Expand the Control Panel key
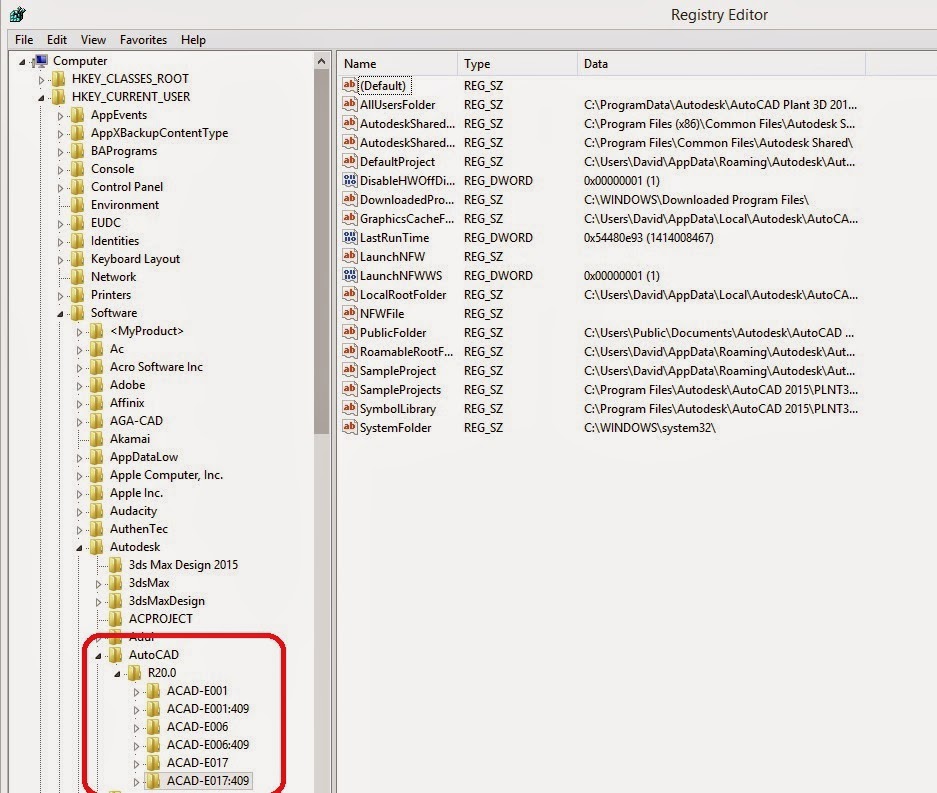Screen dimensions: 937x793 [60, 188]
